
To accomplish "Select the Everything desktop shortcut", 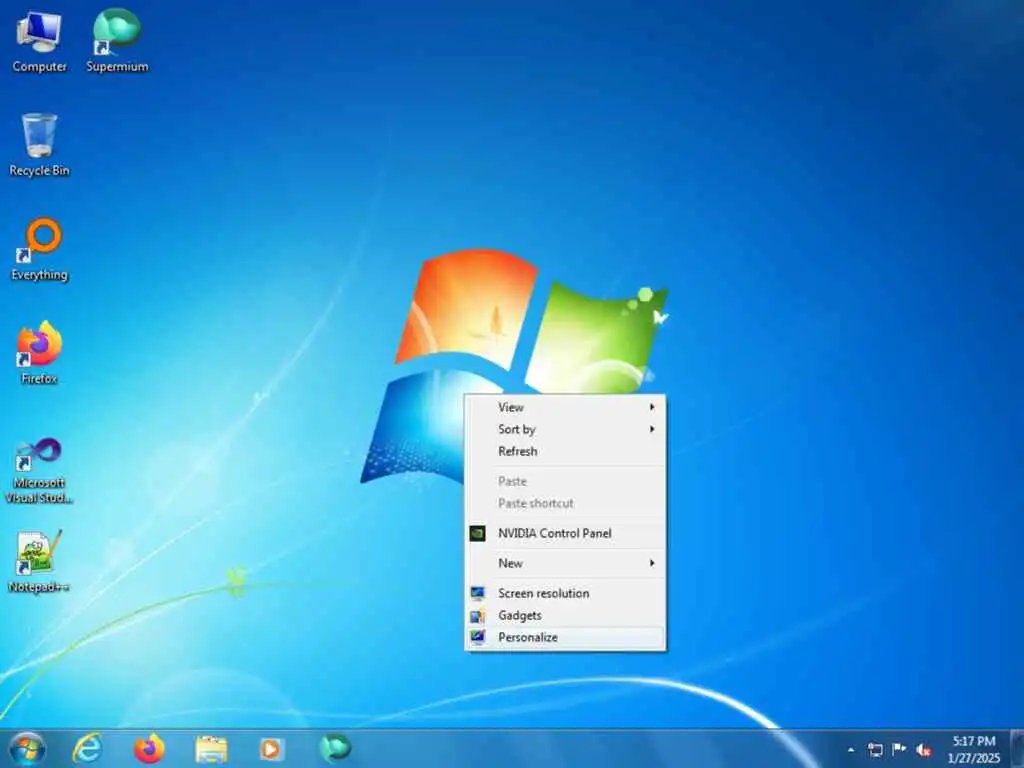I will click(x=39, y=249).
